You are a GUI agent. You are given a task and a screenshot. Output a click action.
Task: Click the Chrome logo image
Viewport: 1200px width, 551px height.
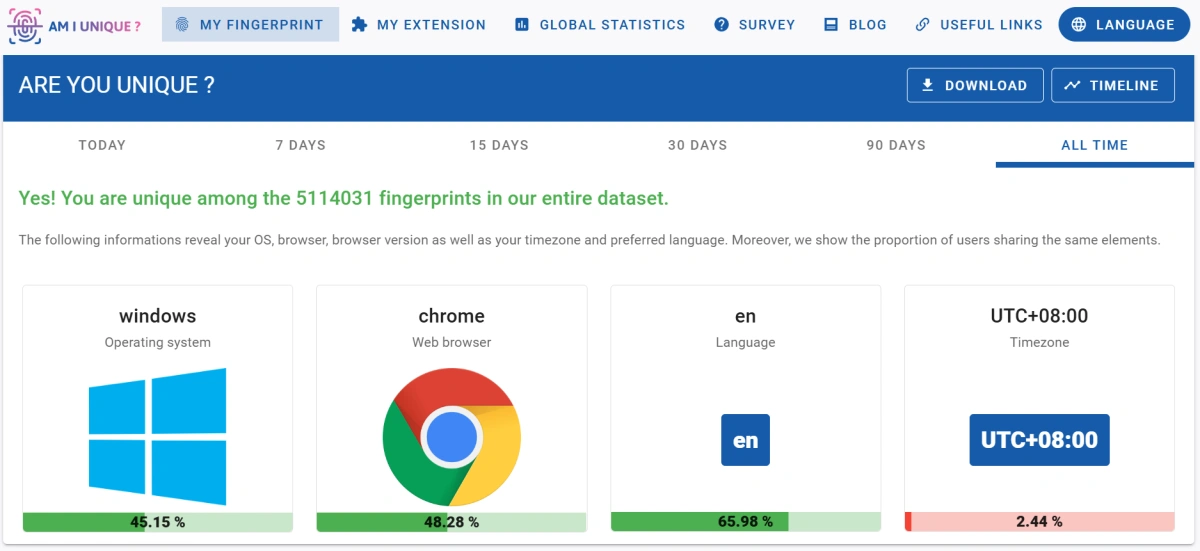(x=451, y=437)
